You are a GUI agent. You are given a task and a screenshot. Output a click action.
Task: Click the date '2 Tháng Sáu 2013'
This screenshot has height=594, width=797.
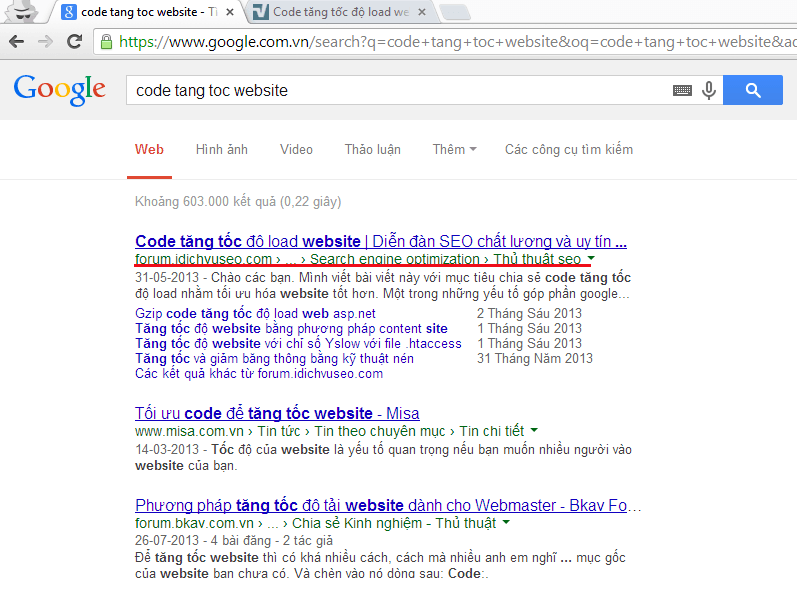[x=529, y=314]
